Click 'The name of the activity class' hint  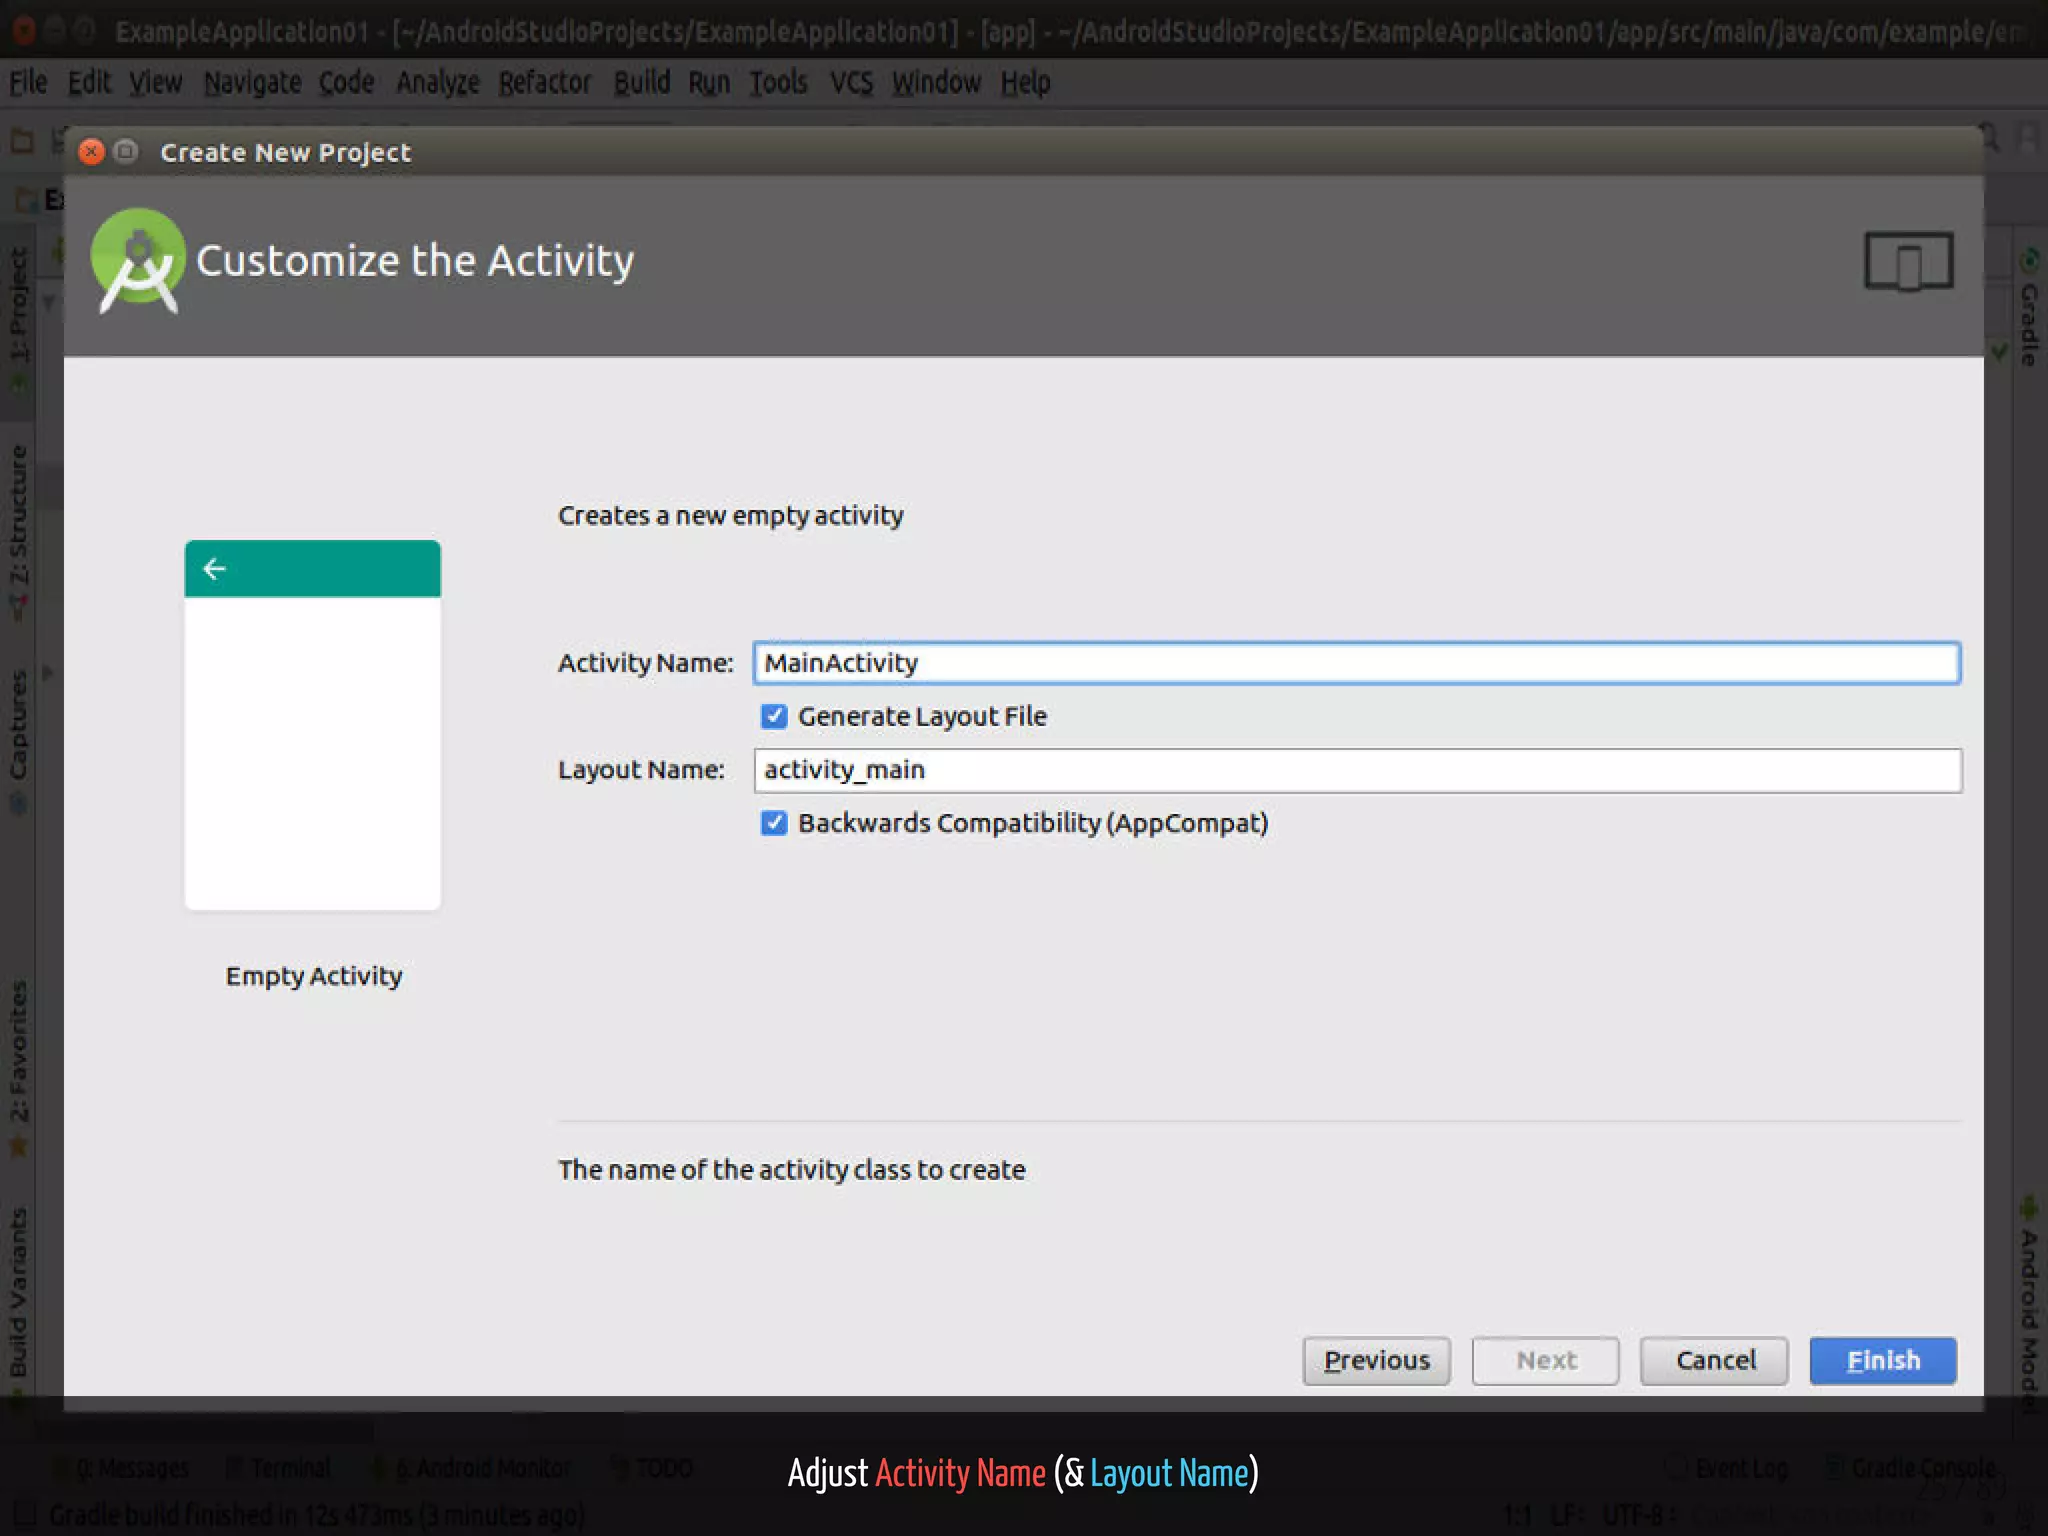[x=791, y=1169]
